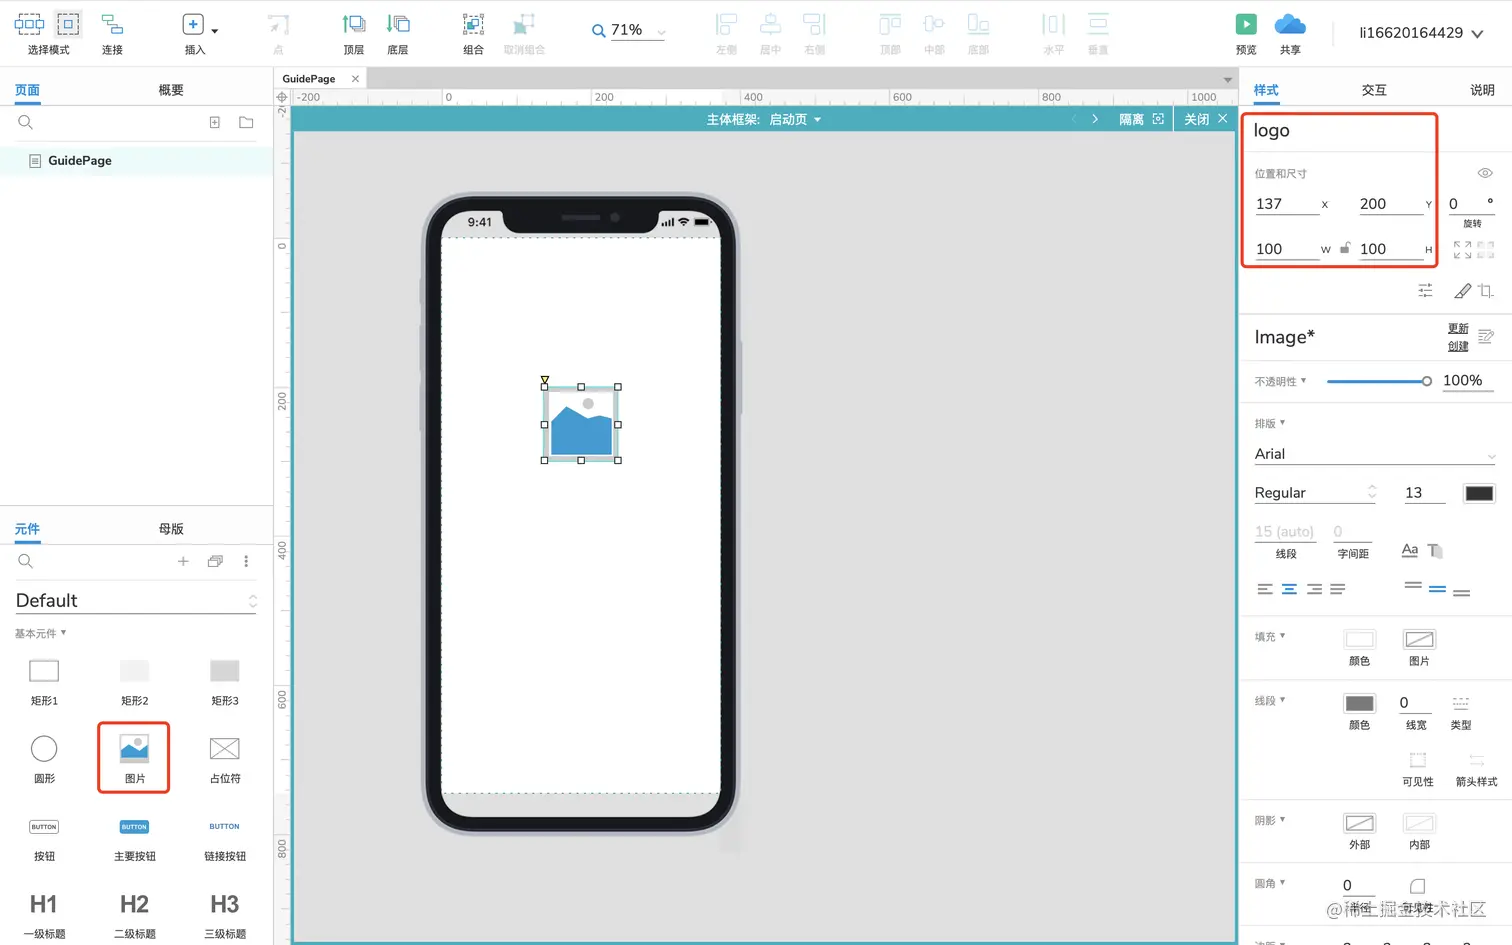
Task: Open the style manager icon beside Image*
Action: coord(1486,337)
